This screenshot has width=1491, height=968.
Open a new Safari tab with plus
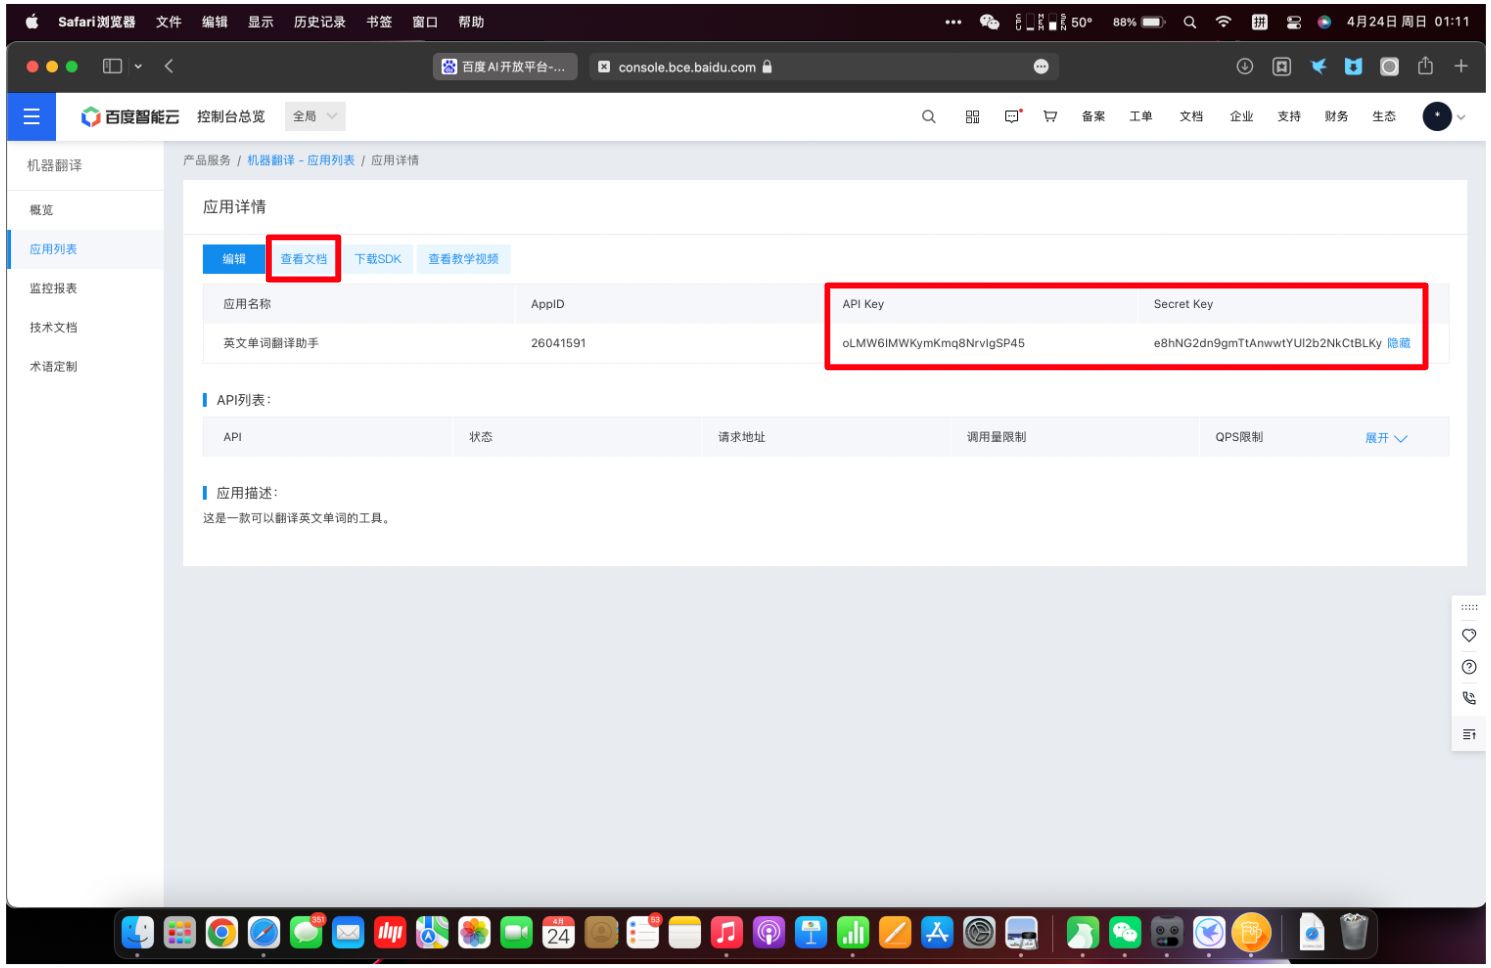pos(1461,66)
